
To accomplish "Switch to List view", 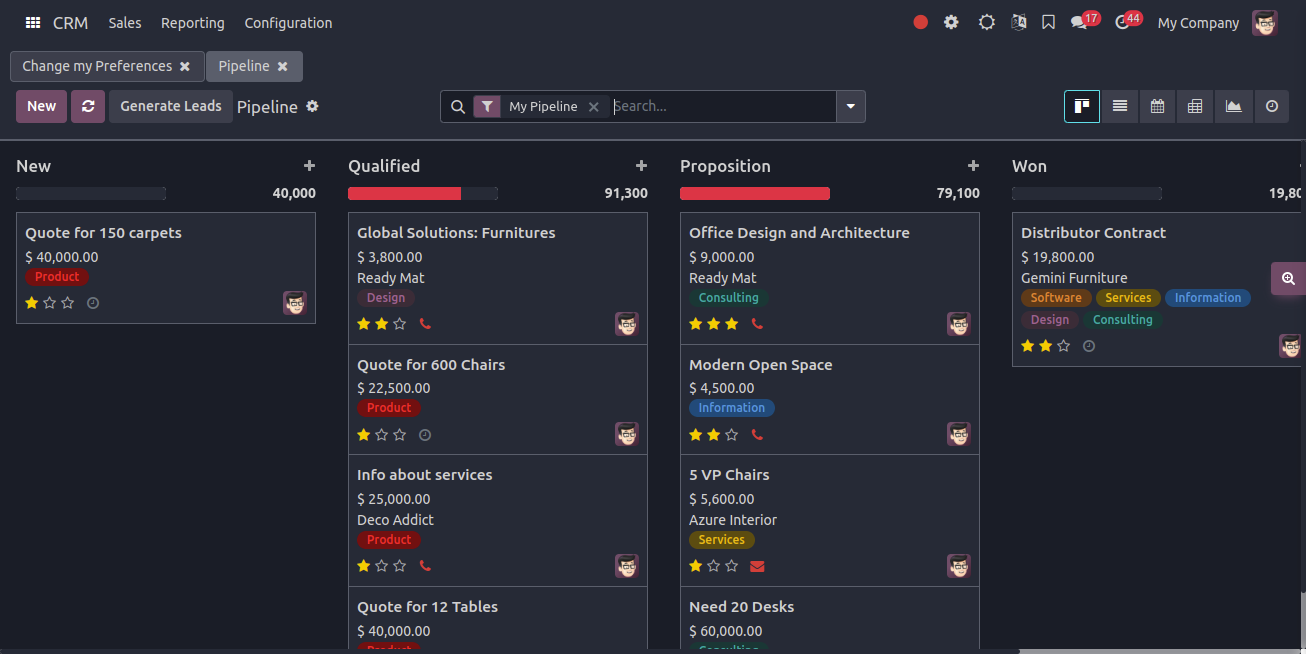I will click(x=1120, y=106).
